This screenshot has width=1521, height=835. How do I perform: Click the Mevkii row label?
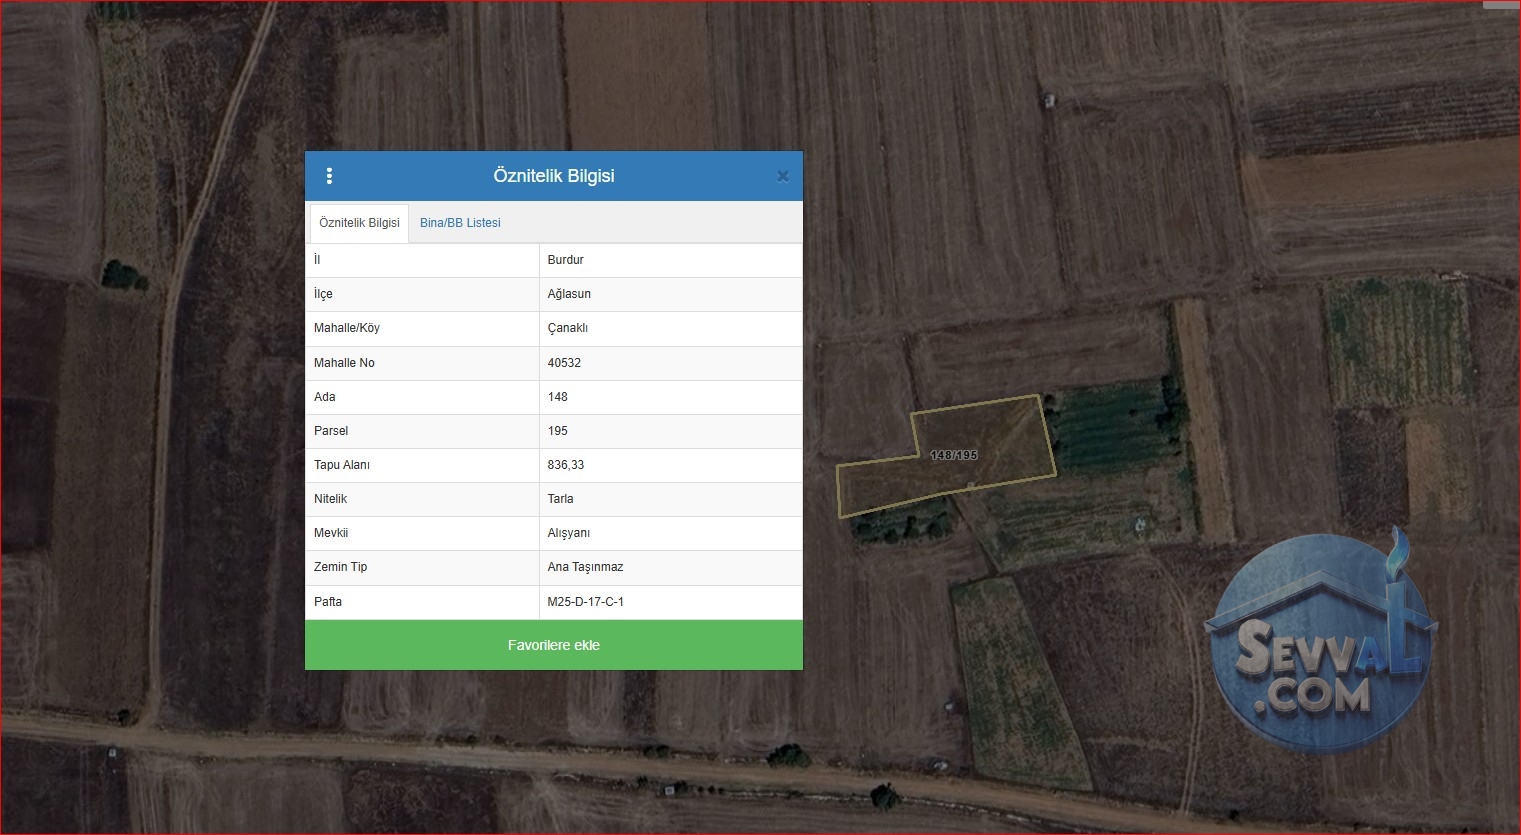[331, 533]
